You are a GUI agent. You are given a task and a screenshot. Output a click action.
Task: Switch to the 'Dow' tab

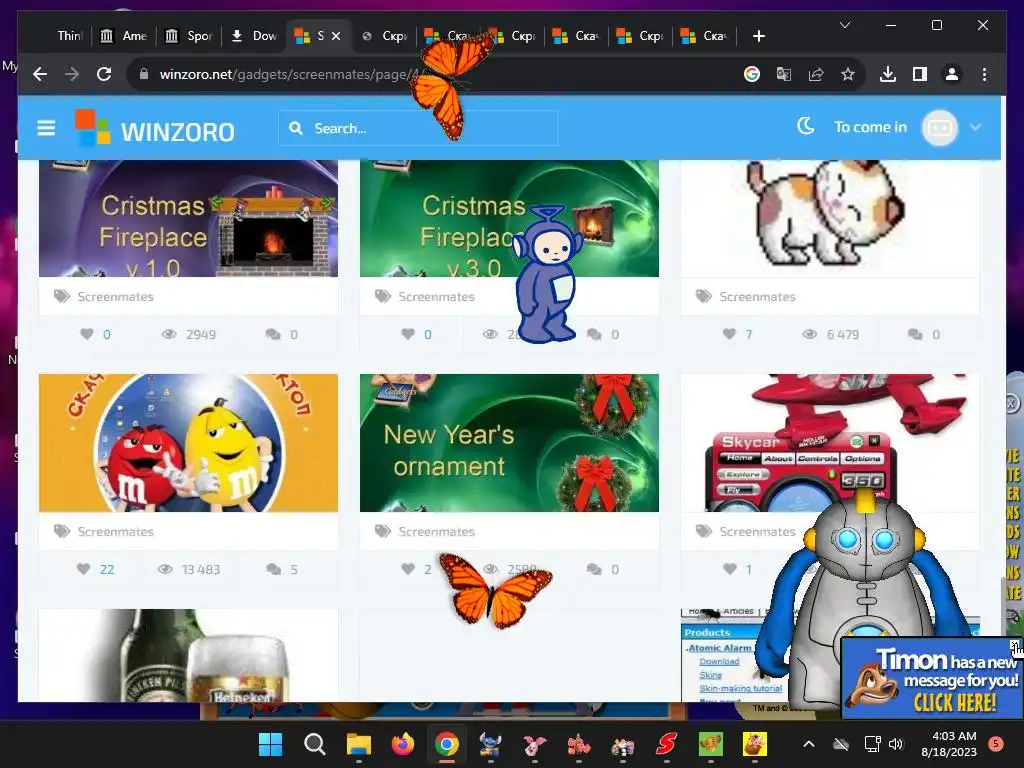(255, 36)
